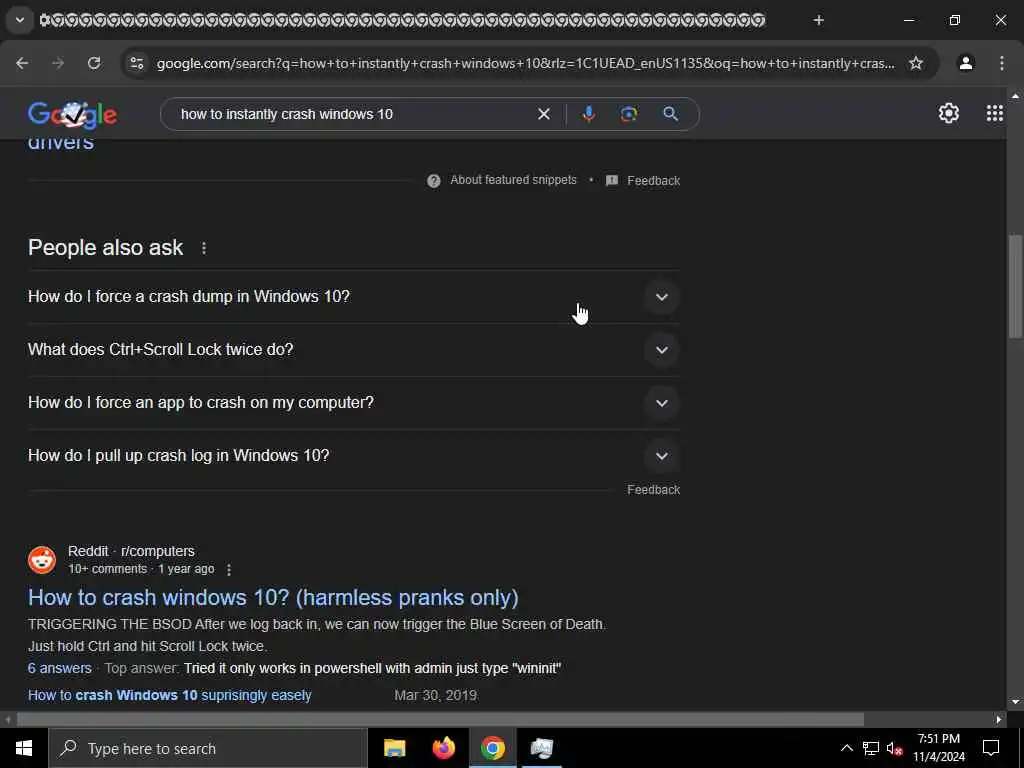
Task: Click the scroll-down arrow of vertical scrollbar
Action: [1015, 702]
